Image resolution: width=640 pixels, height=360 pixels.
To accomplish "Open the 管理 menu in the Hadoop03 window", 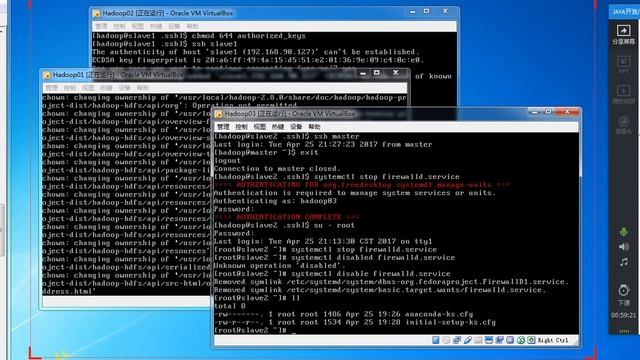I will click(223, 127).
